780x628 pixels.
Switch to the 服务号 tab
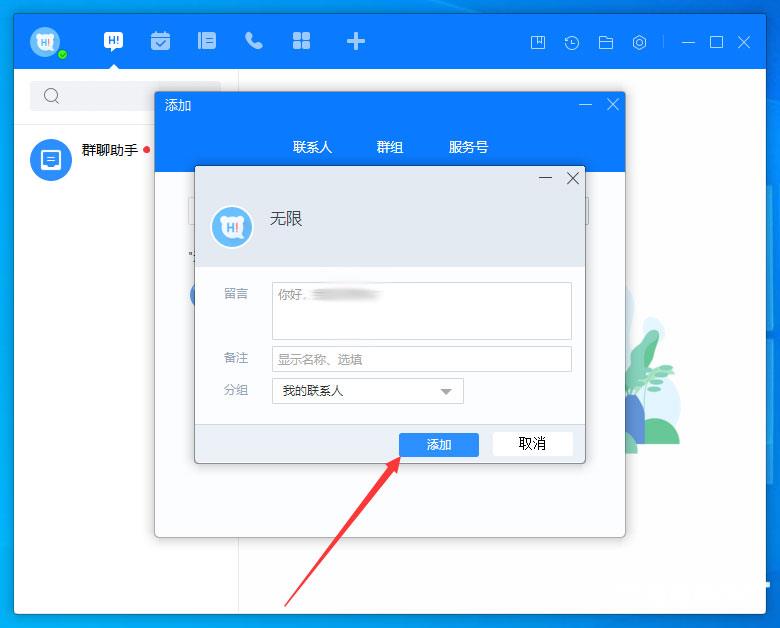click(468, 147)
